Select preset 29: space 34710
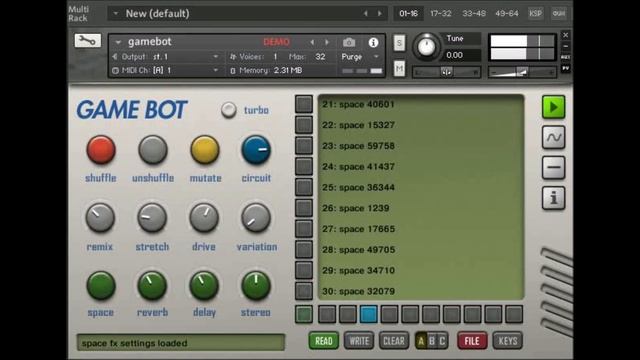The image size is (640, 360). click(358, 271)
